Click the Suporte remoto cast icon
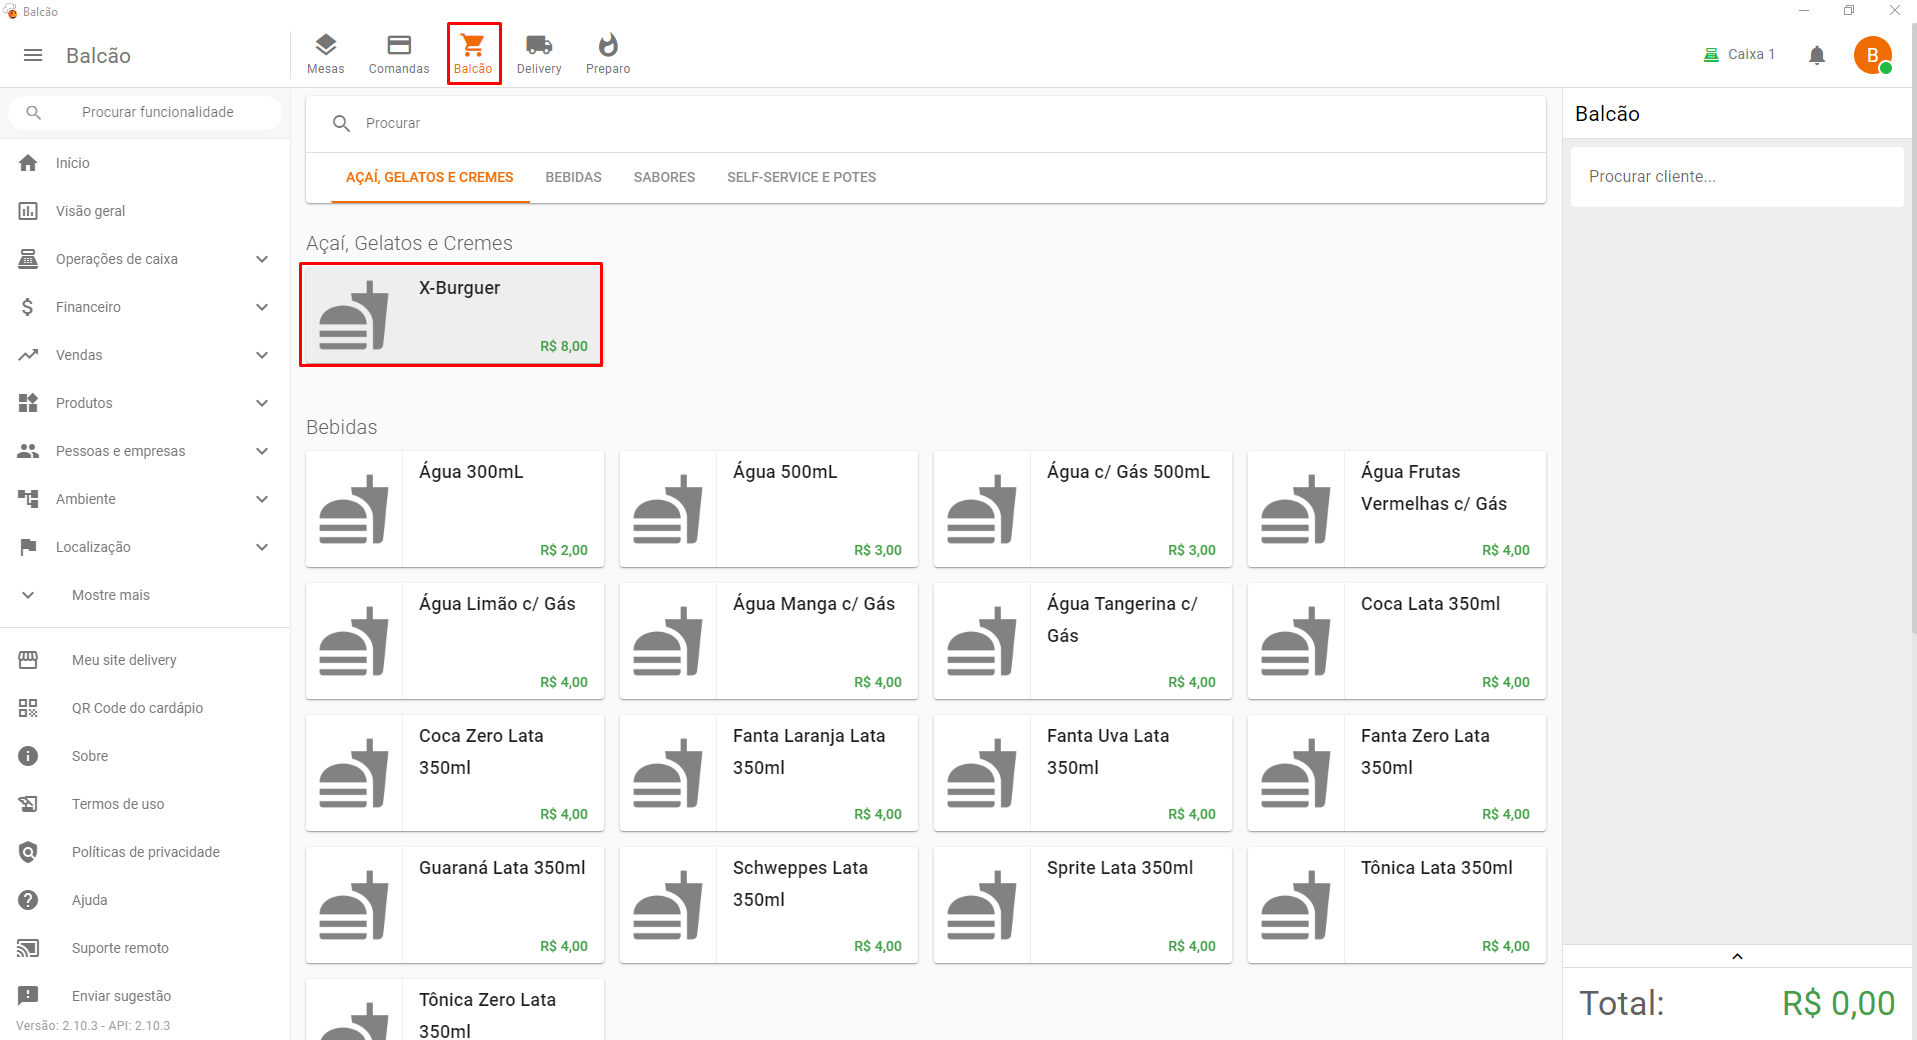Image resolution: width=1917 pixels, height=1040 pixels. pos(28,948)
